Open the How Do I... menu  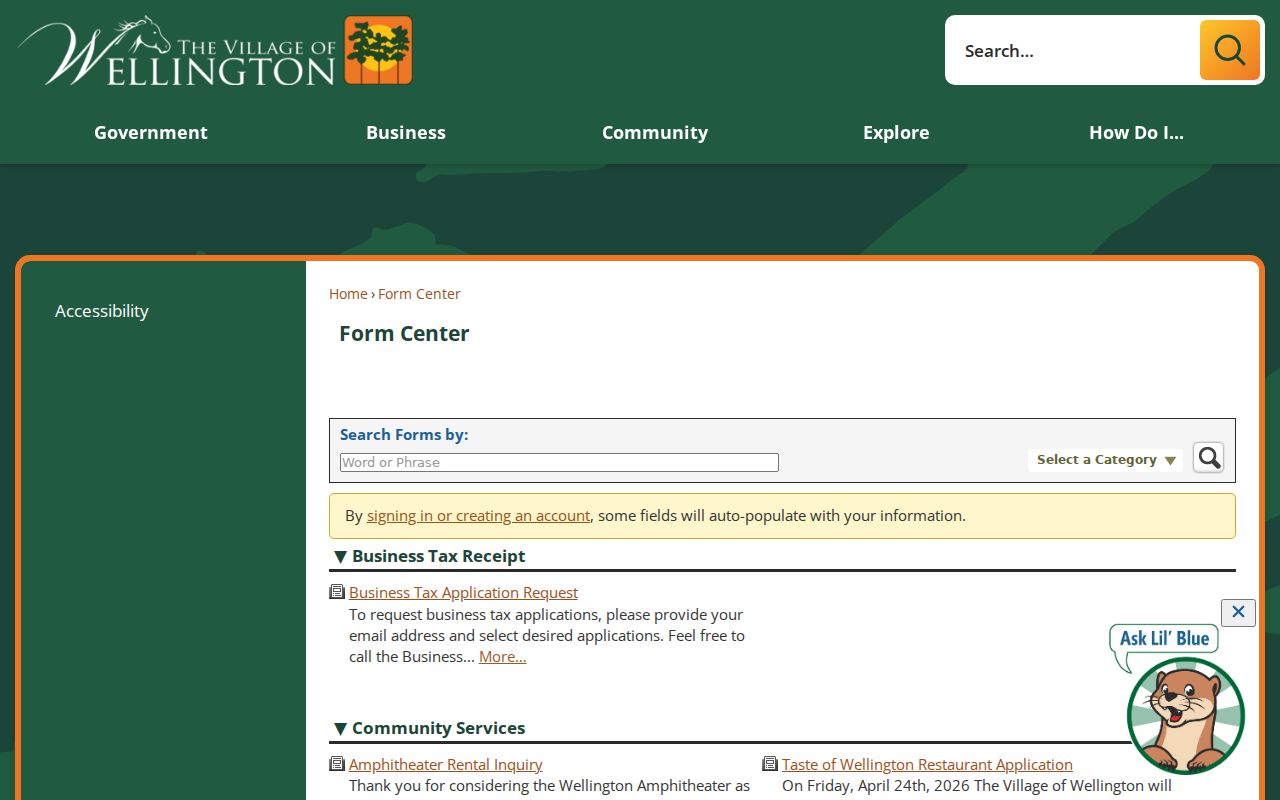[1136, 132]
